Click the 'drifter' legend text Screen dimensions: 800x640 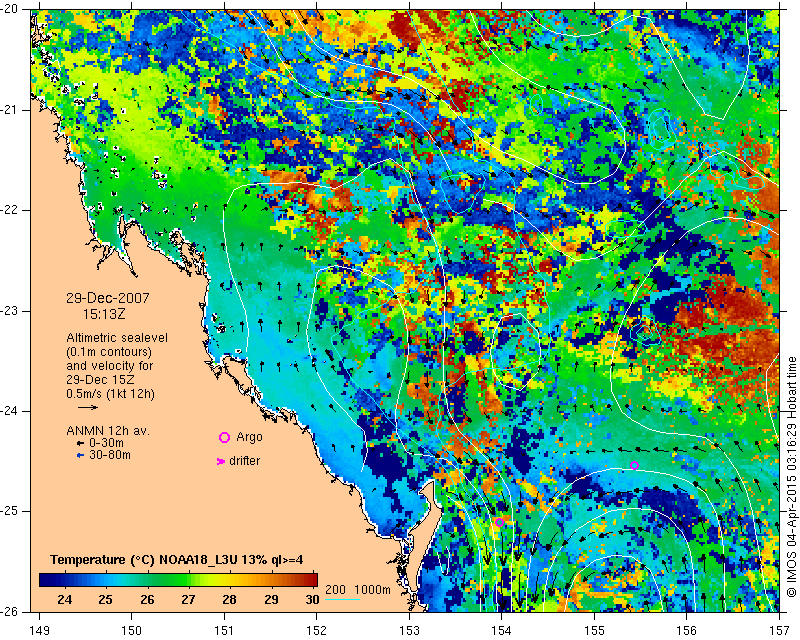[244, 461]
